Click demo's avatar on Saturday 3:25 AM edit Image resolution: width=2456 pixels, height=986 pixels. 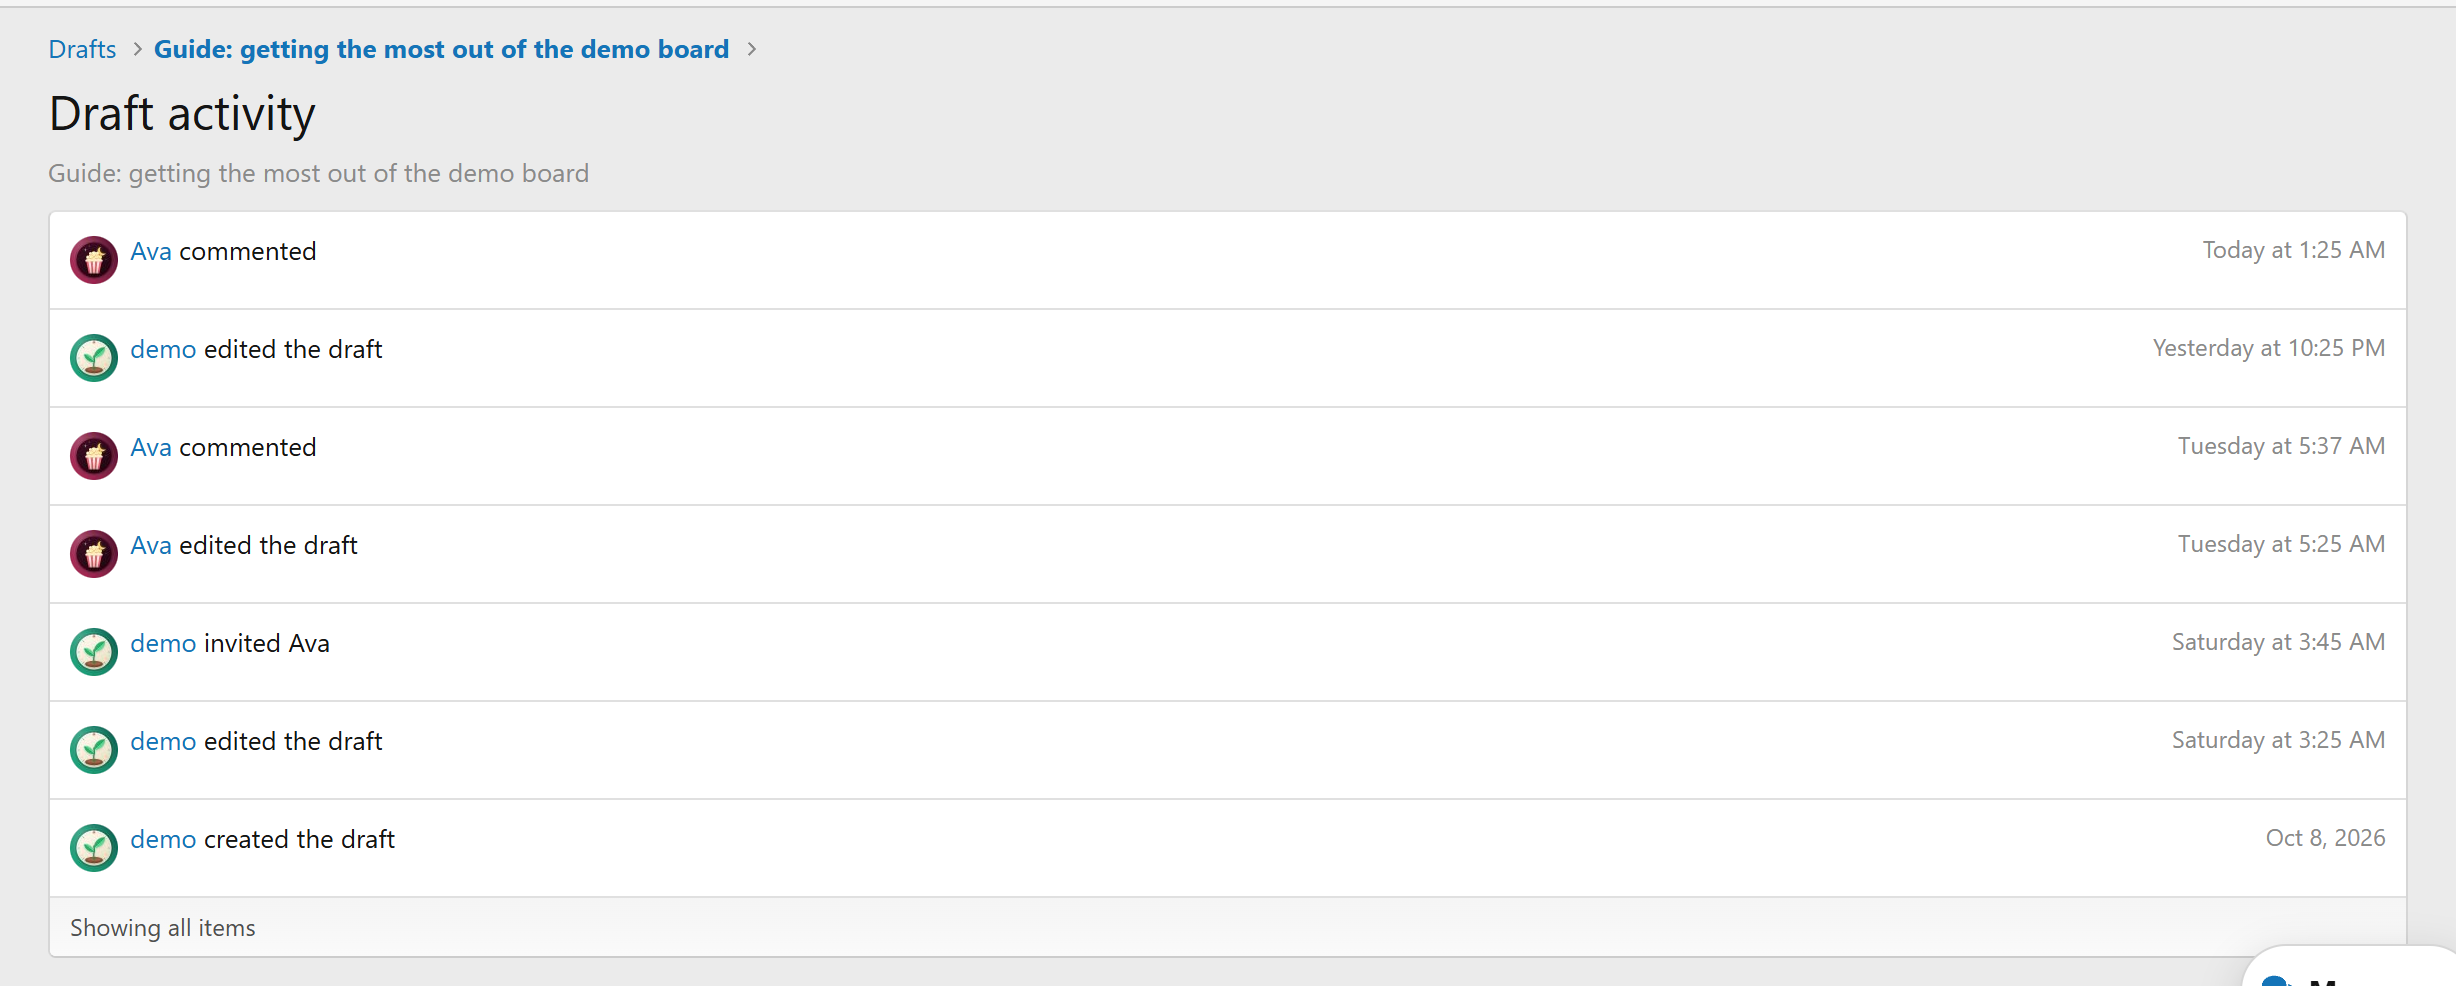click(x=94, y=750)
